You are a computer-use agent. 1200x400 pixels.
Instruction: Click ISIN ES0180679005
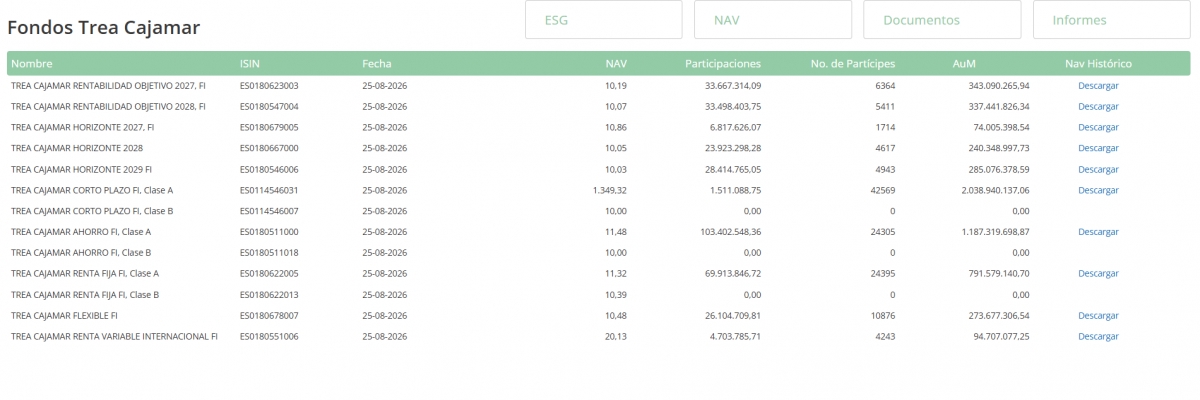pyautogui.click(x=269, y=128)
